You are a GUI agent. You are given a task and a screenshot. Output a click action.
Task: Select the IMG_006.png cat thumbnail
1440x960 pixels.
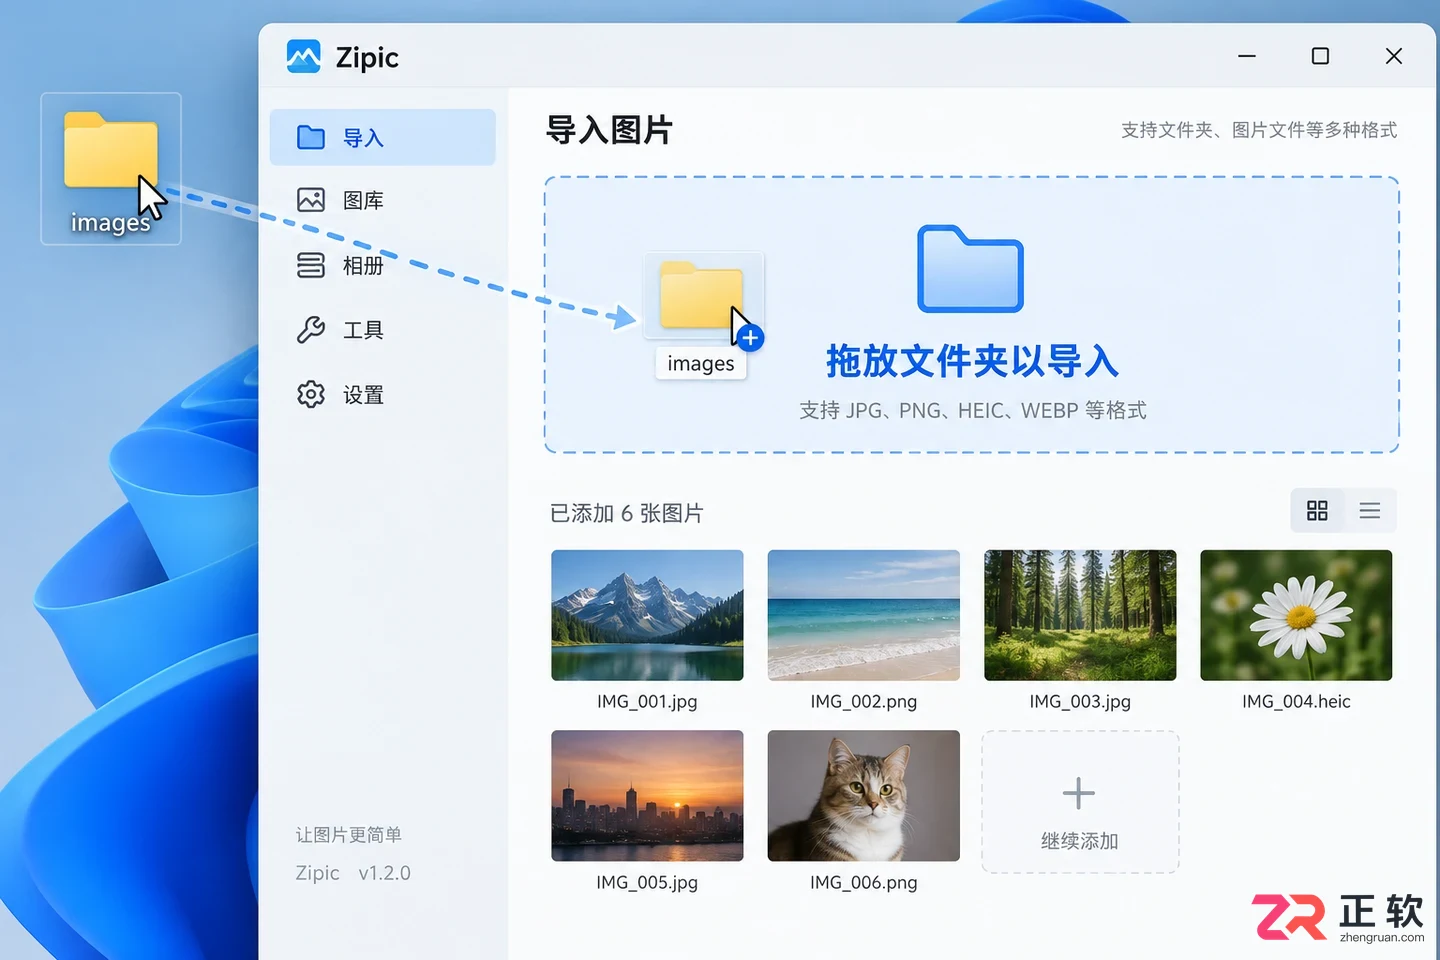pyautogui.click(x=864, y=796)
